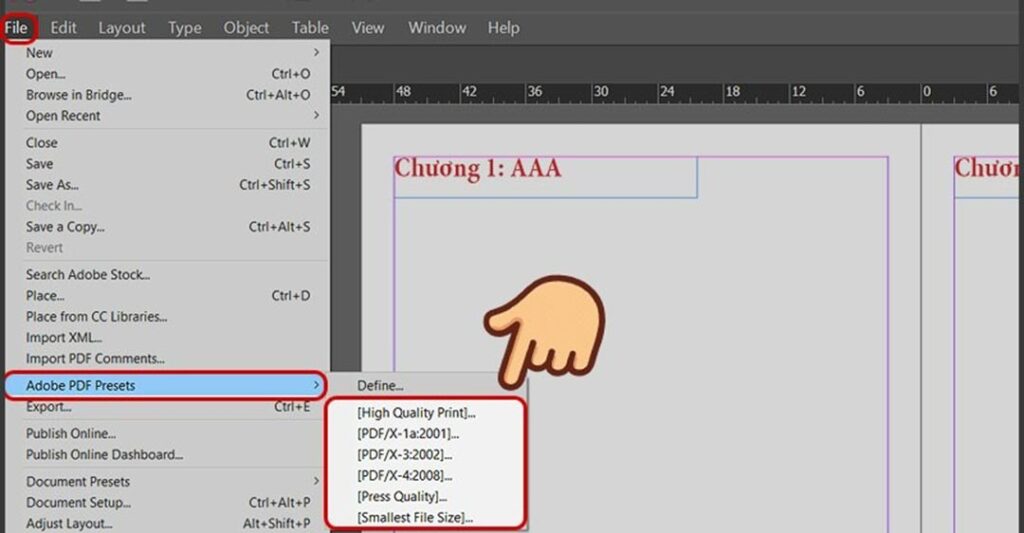Image resolution: width=1024 pixels, height=533 pixels.
Task: Select the [Smallest File Size]... preset
Action: click(427, 517)
